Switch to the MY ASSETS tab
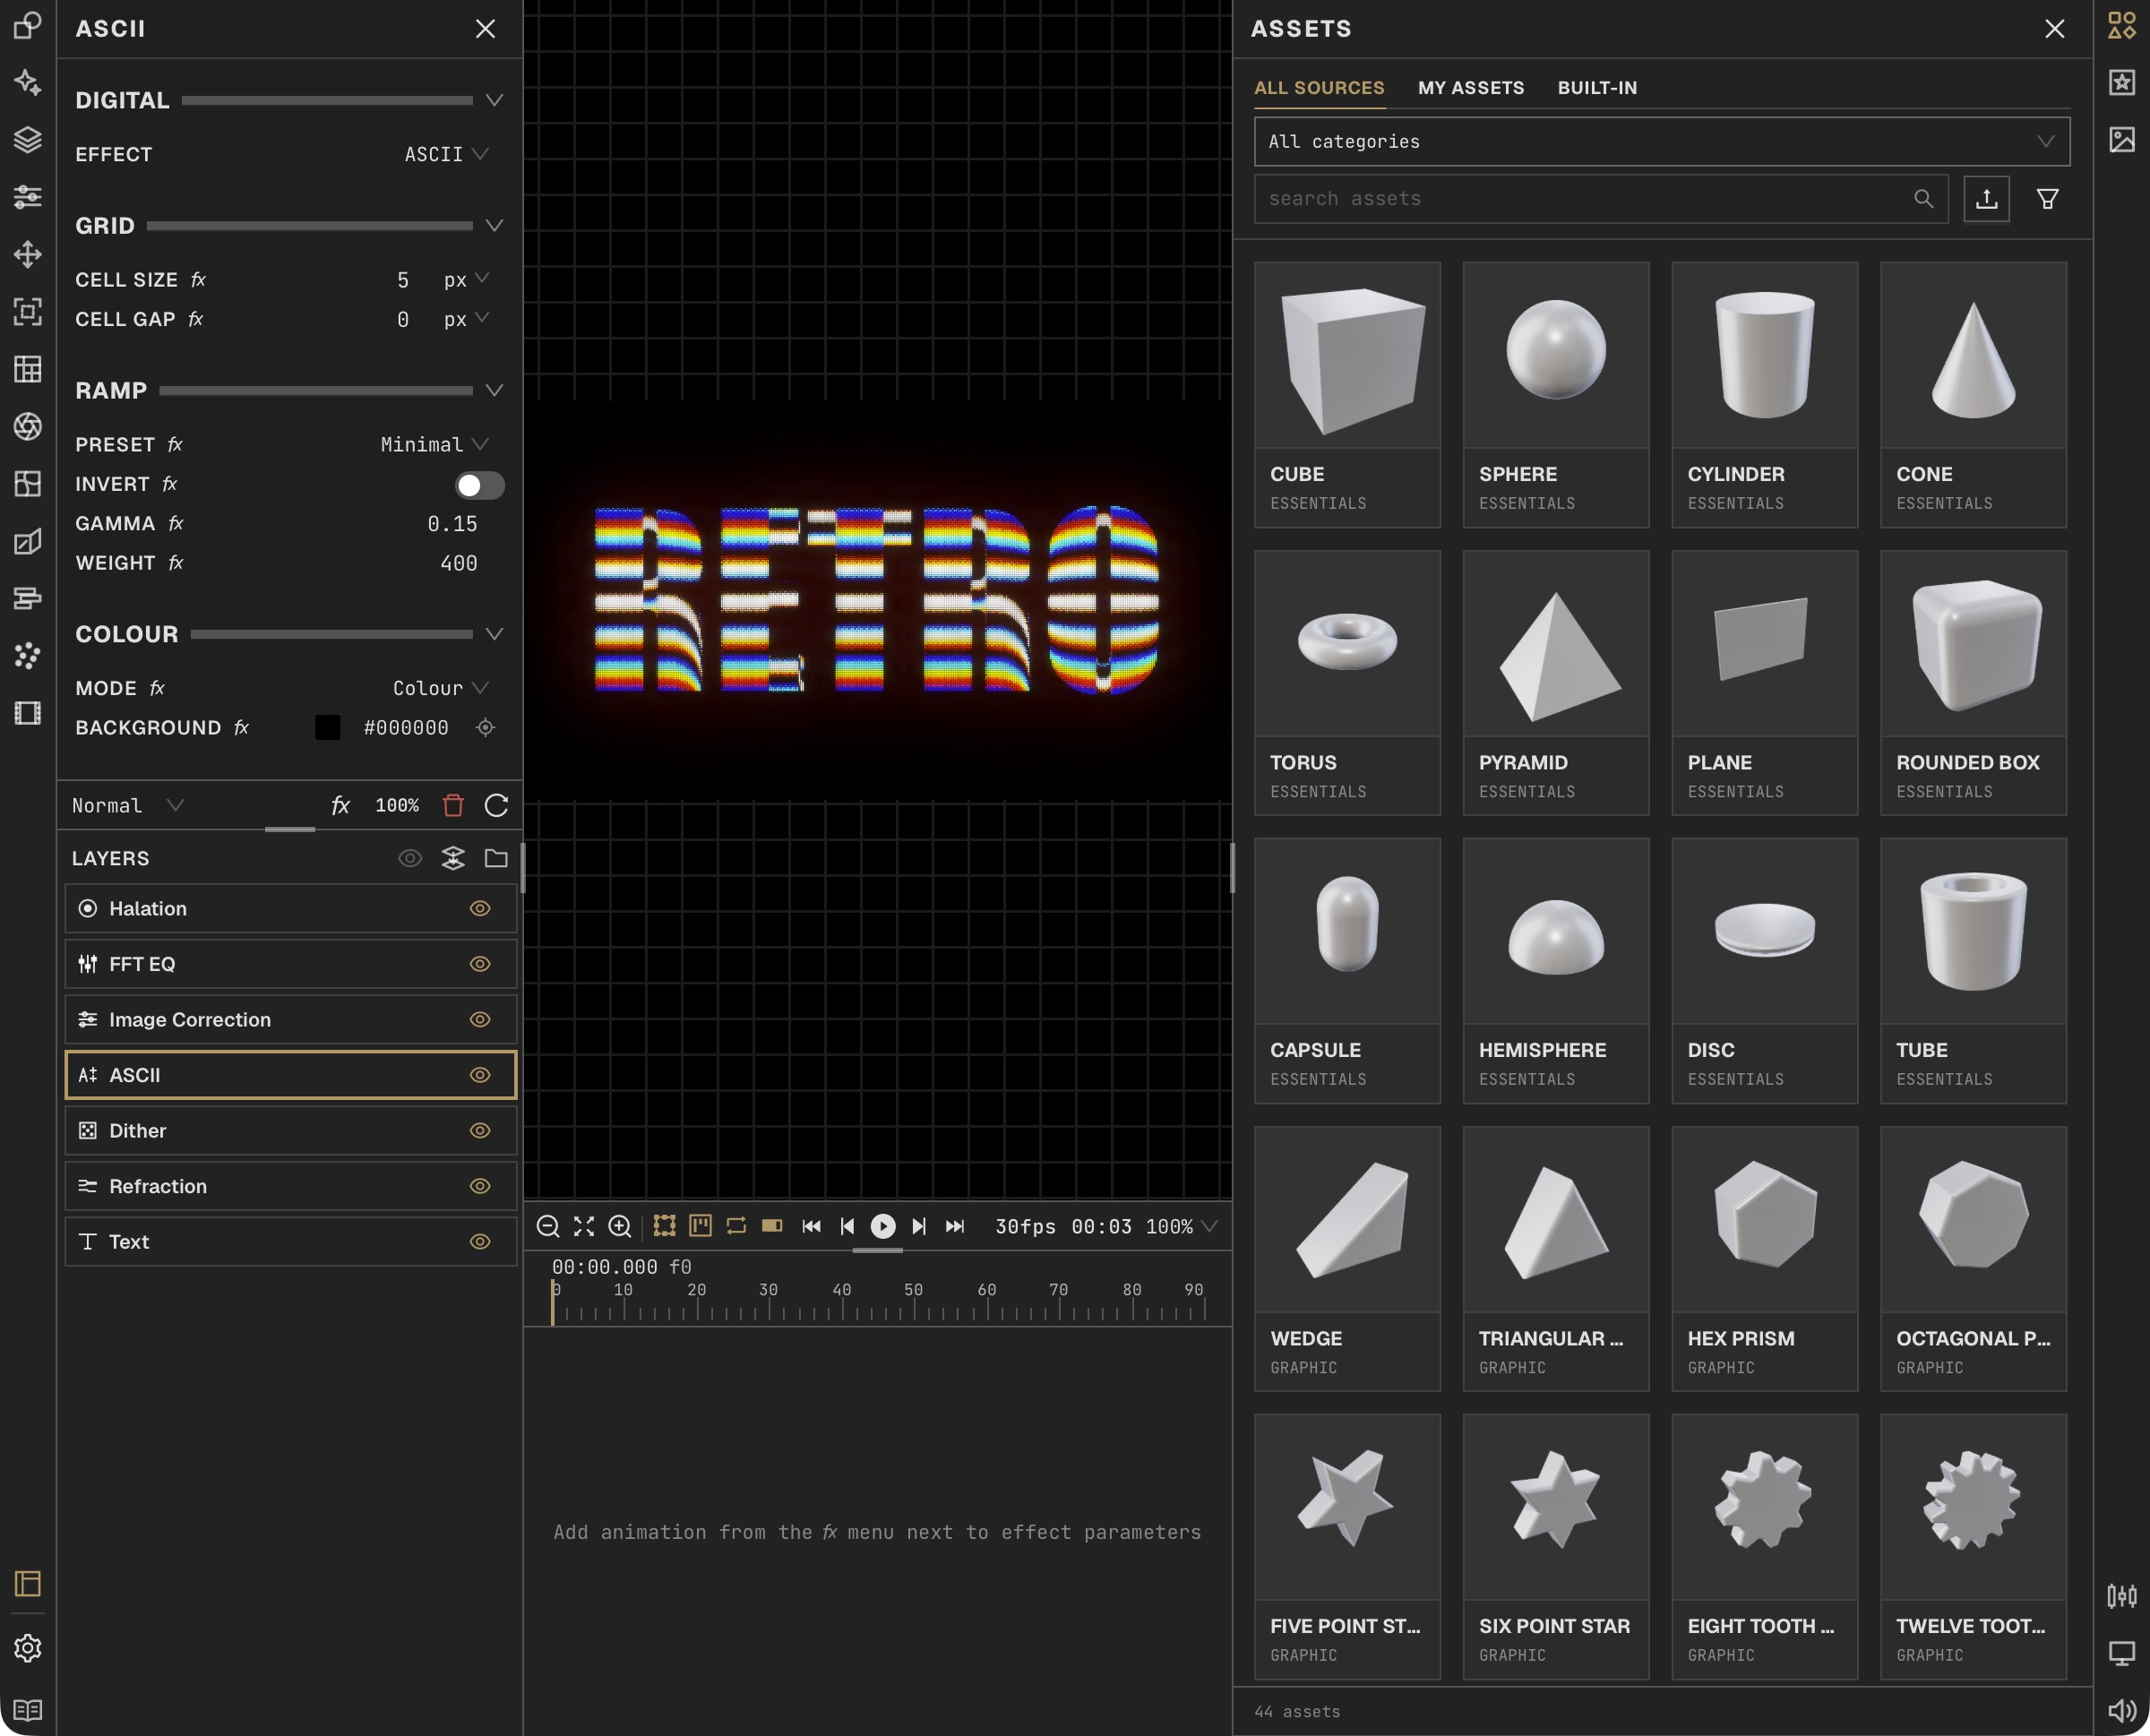2150x1736 pixels. click(1471, 88)
